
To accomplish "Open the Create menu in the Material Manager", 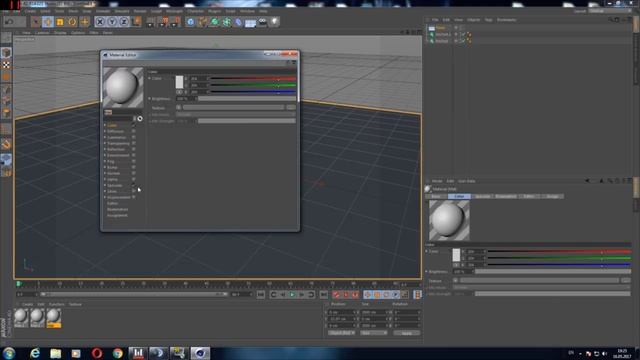I will coord(27,304).
